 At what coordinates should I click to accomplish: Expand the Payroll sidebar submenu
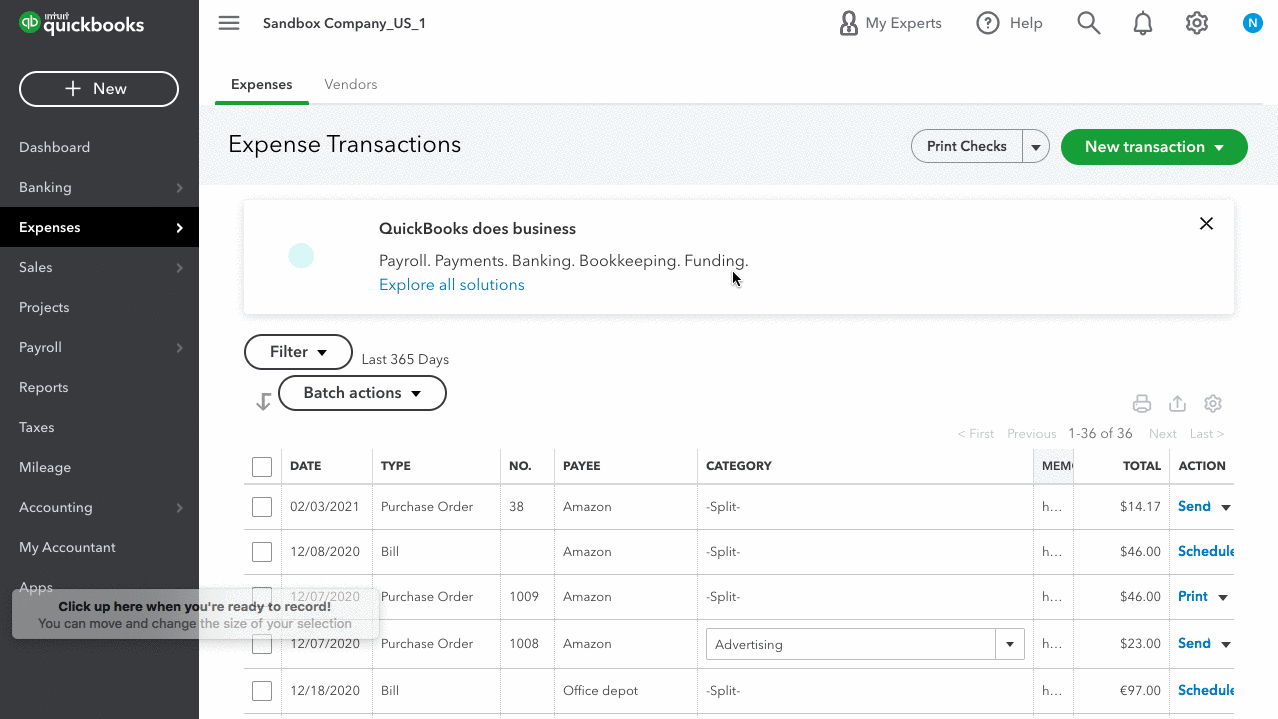(x=179, y=347)
